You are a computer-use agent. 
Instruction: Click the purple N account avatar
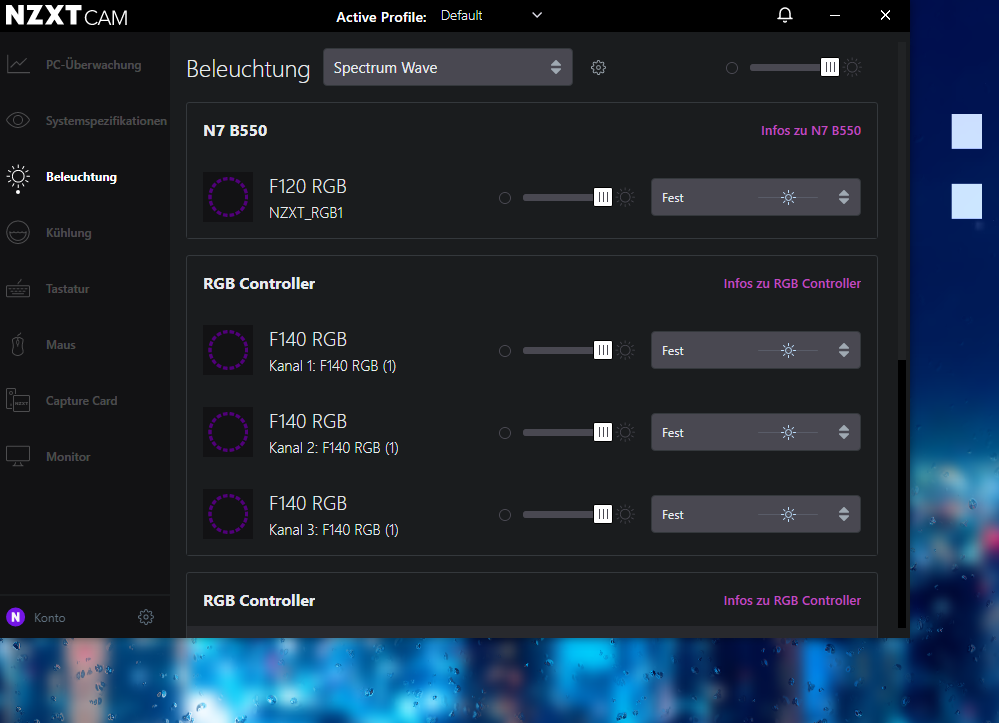16,617
